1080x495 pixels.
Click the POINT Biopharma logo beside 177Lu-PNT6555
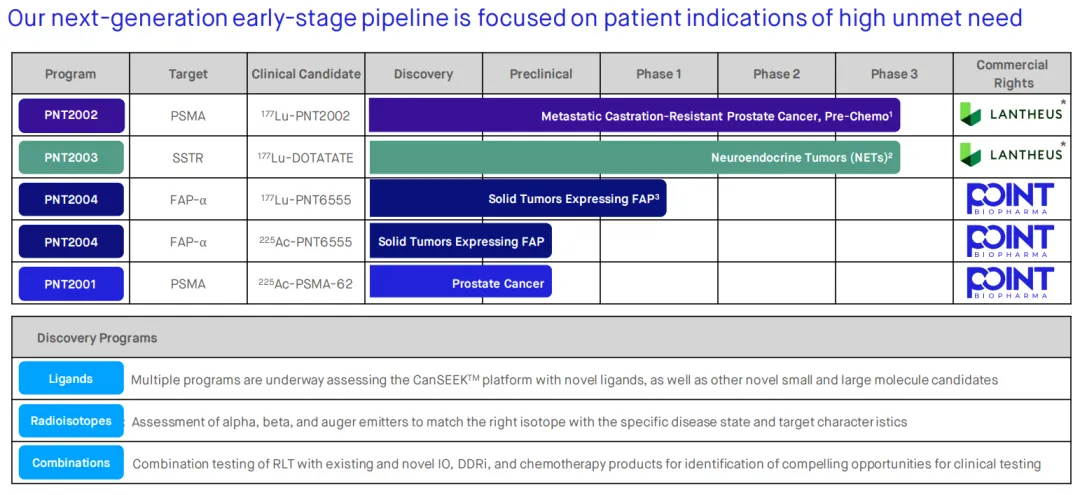tap(1010, 199)
